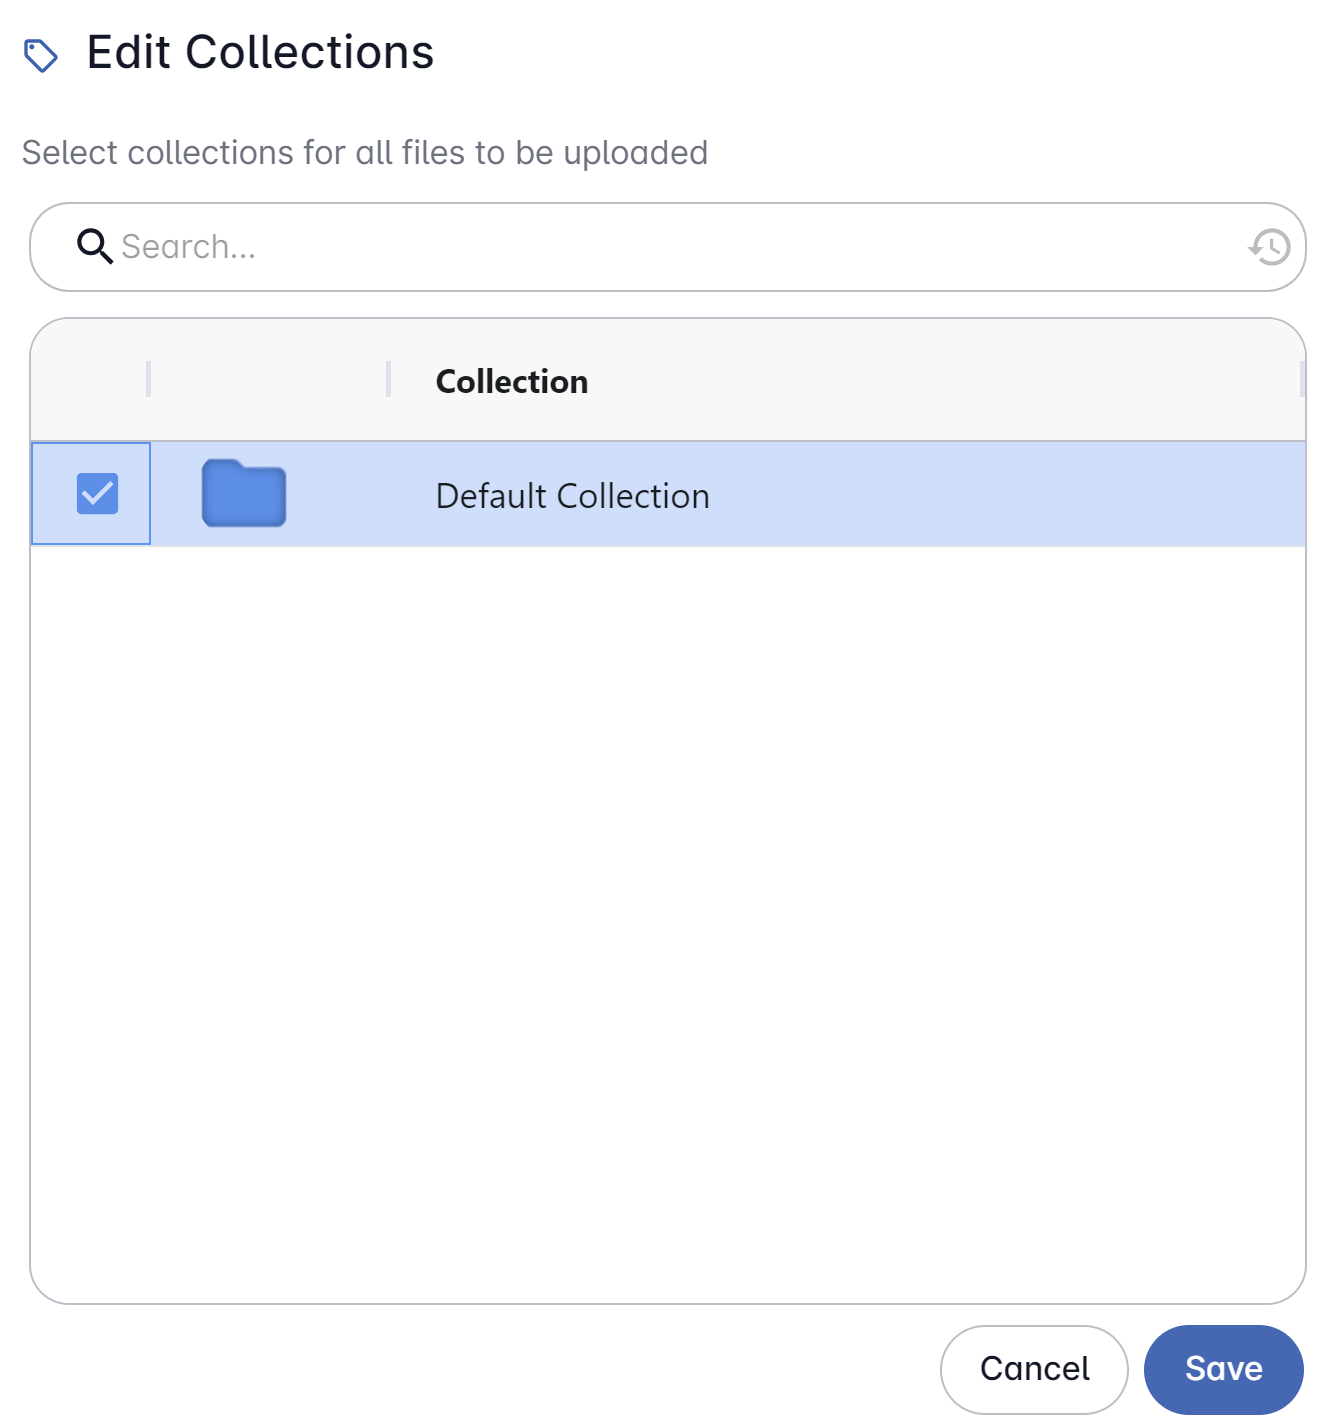Select the Default Collection row name
1344x1422 pixels.
(573, 496)
